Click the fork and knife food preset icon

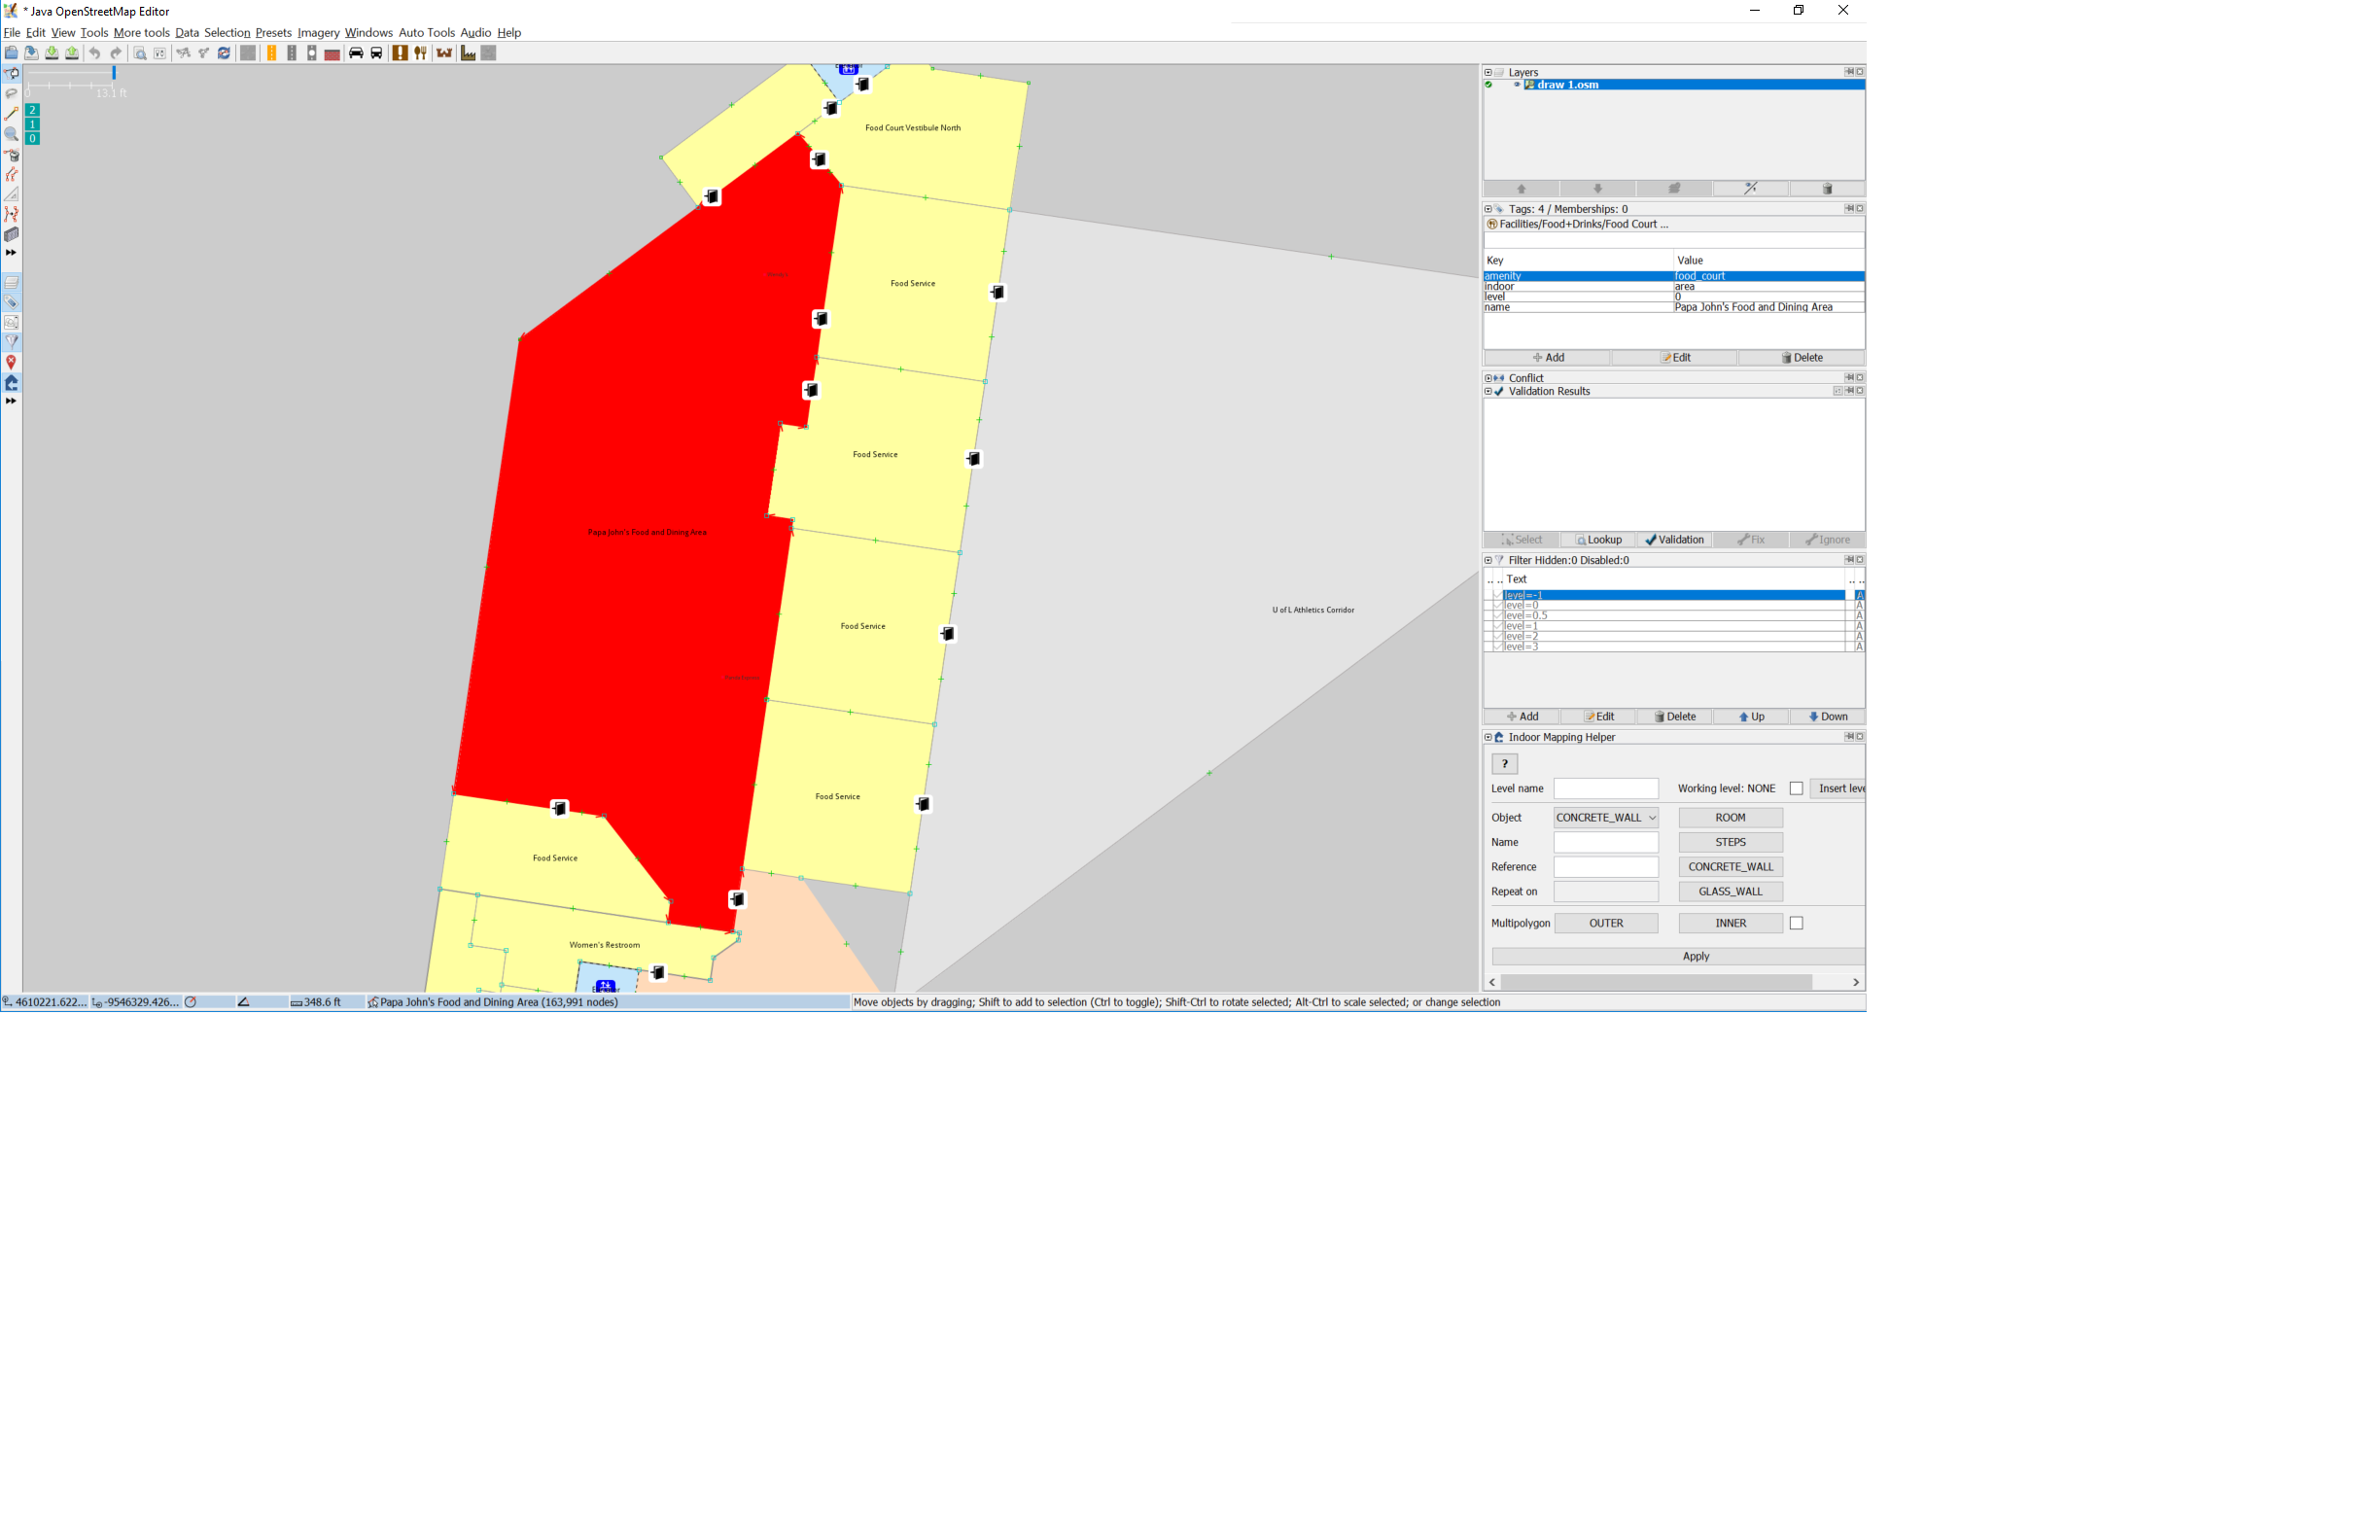tap(420, 53)
